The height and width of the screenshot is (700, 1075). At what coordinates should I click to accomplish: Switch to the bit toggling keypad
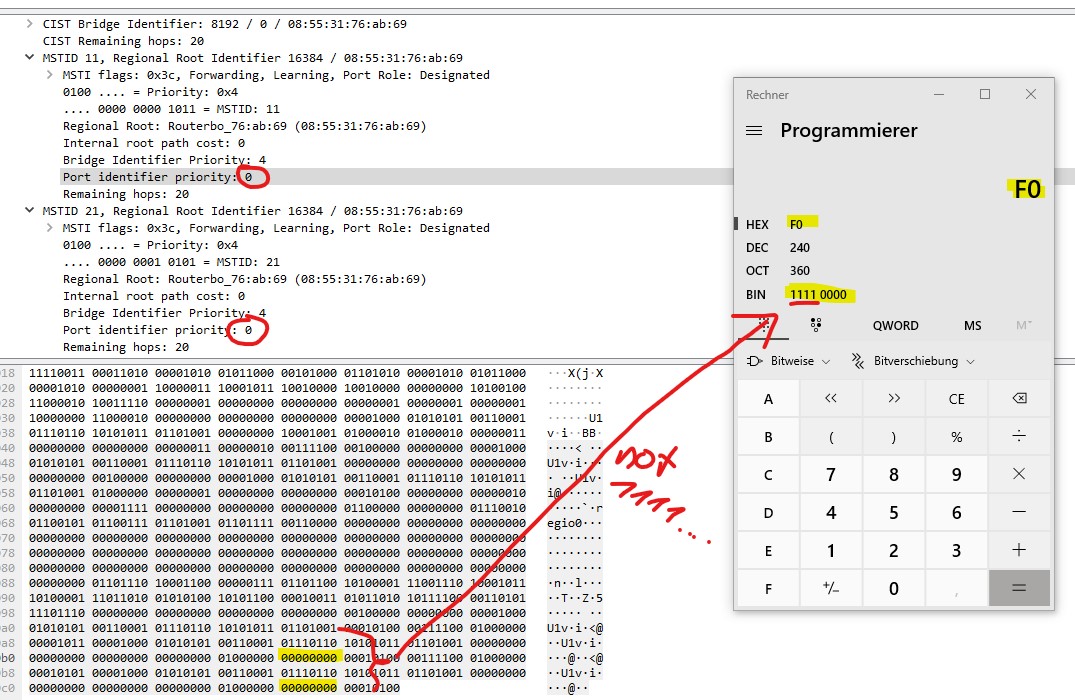tap(815, 325)
